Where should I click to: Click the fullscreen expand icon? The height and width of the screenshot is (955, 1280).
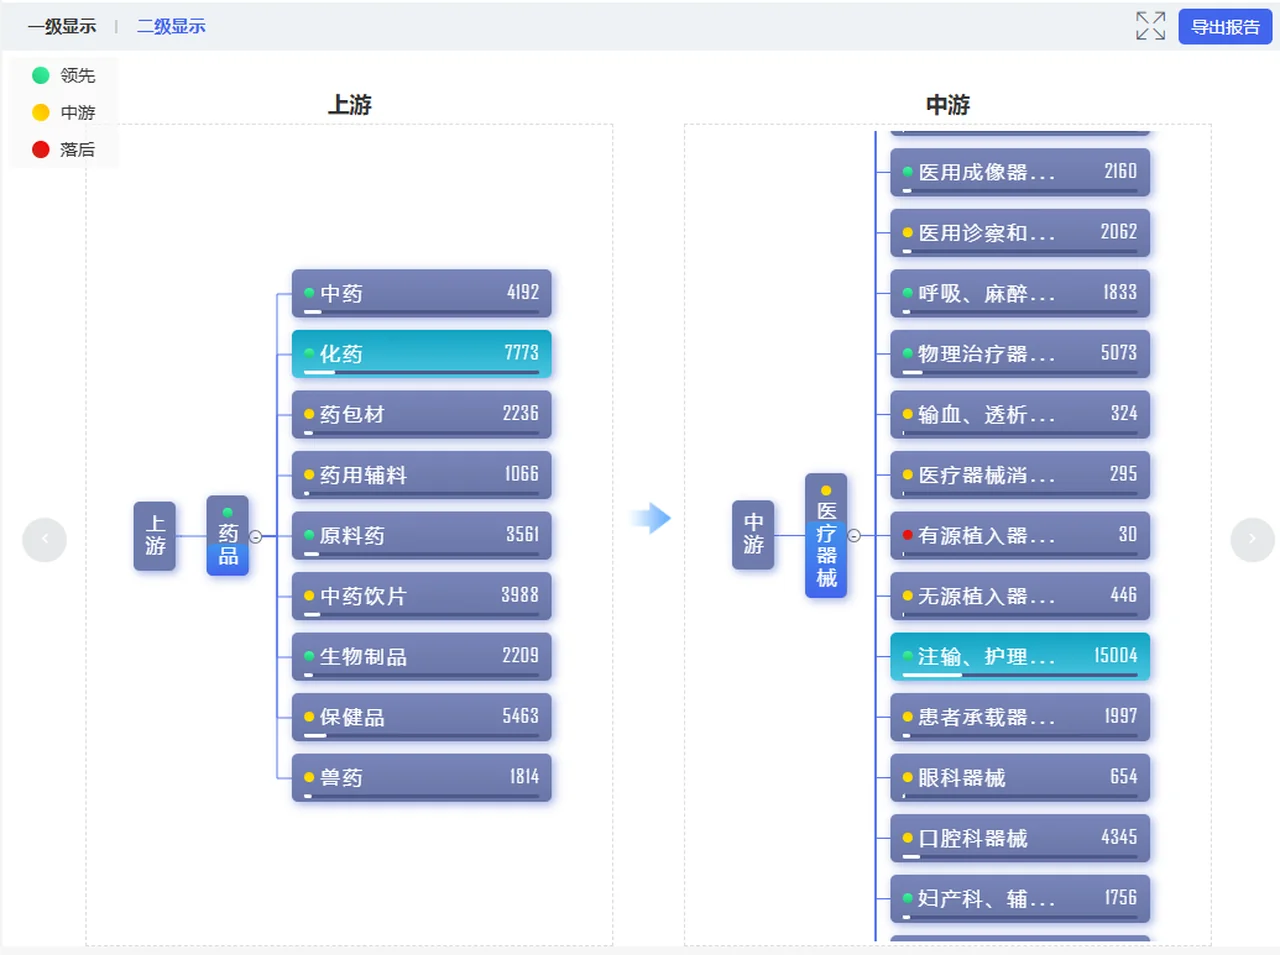pyautogui.click(x=1150, y=26)
